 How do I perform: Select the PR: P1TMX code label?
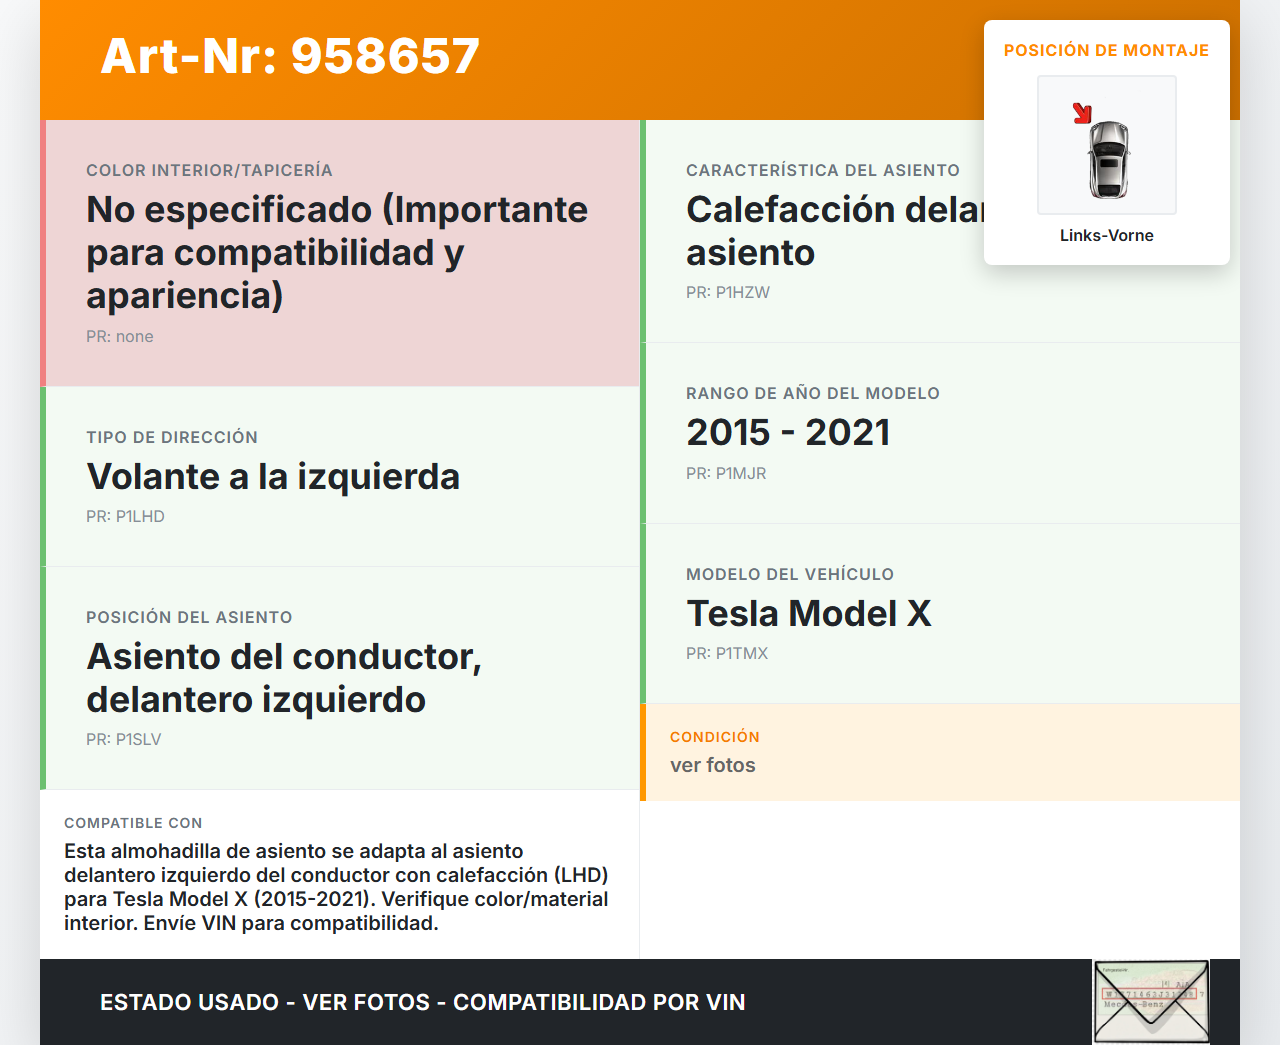point(727,653)
